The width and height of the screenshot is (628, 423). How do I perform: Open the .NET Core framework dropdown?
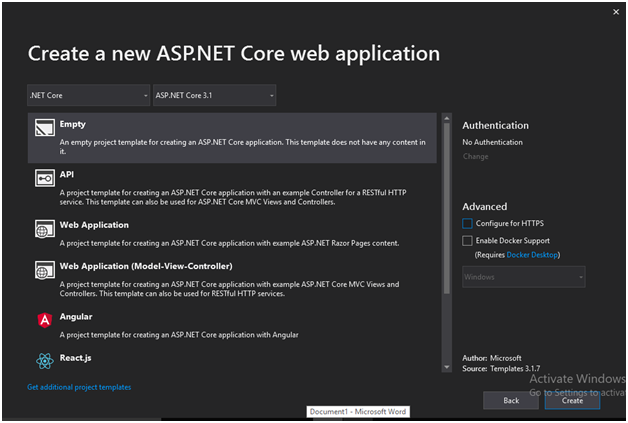(x=89, y=95)
